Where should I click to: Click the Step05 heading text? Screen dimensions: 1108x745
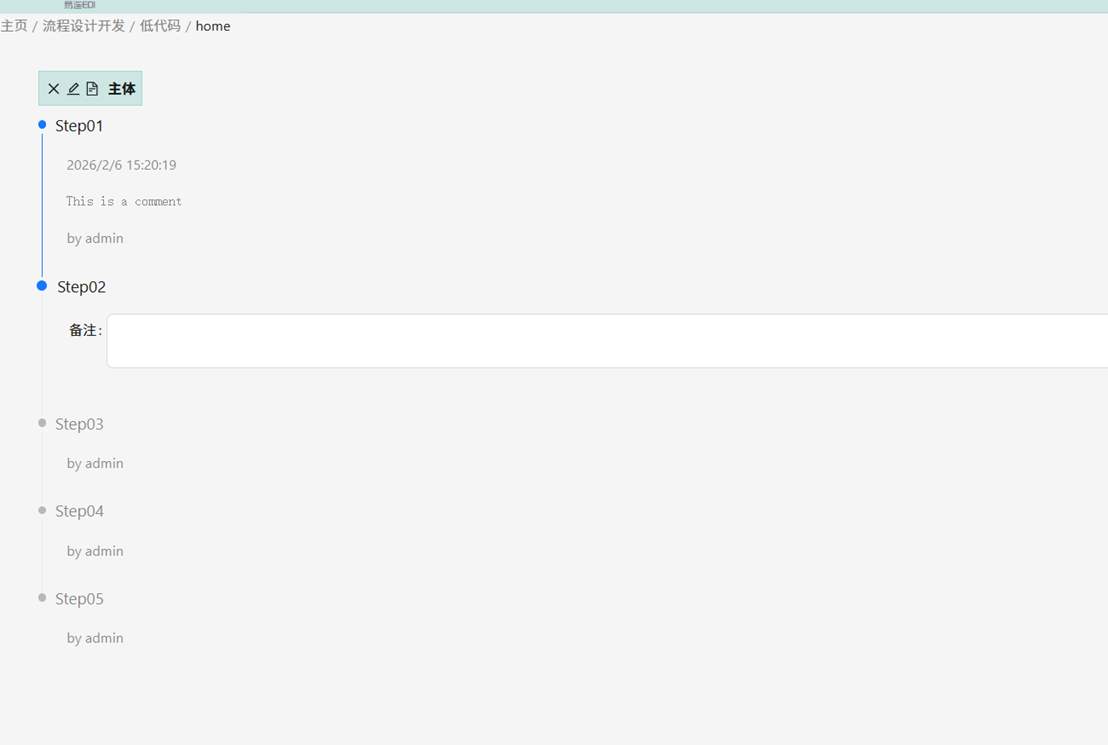click(79, 599)
